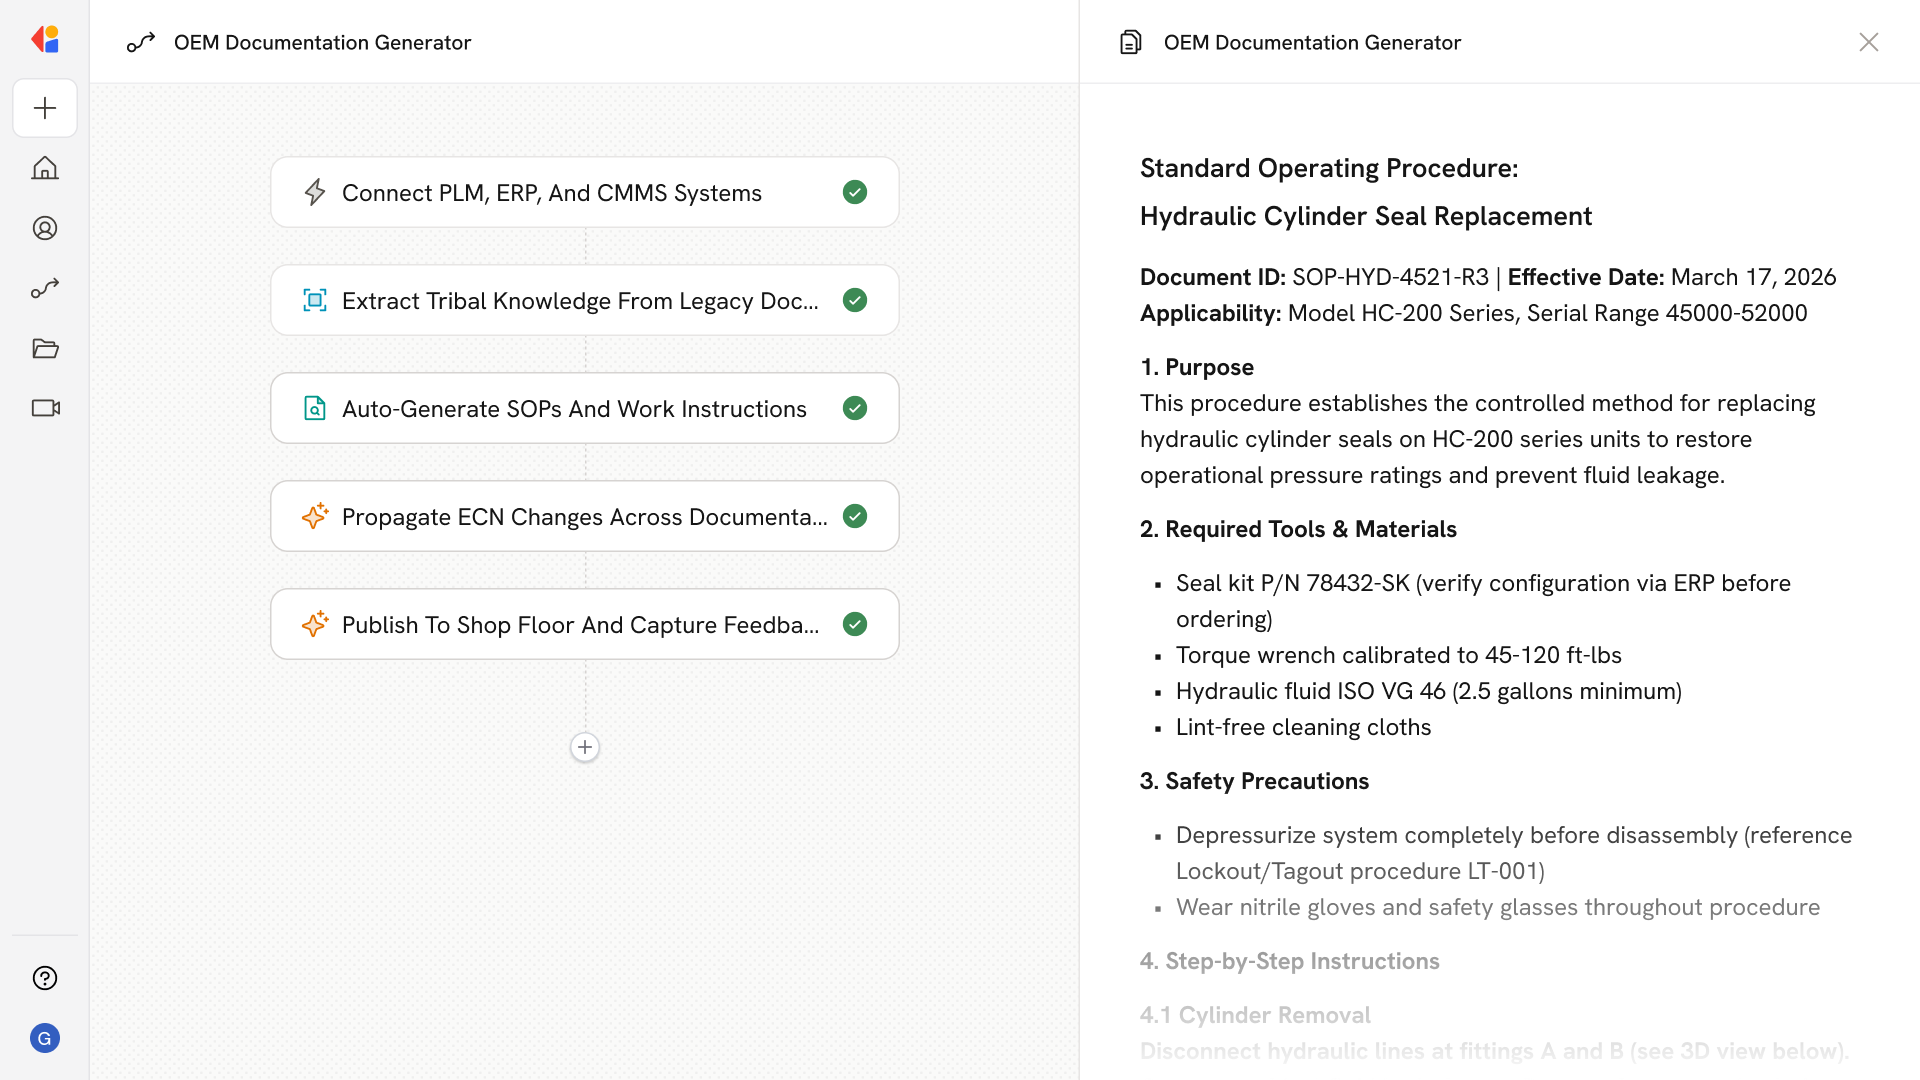The height and width of the screenshot is (1080, 1920).
Task: Click the app logo at top left
Action: click(45, 40)
